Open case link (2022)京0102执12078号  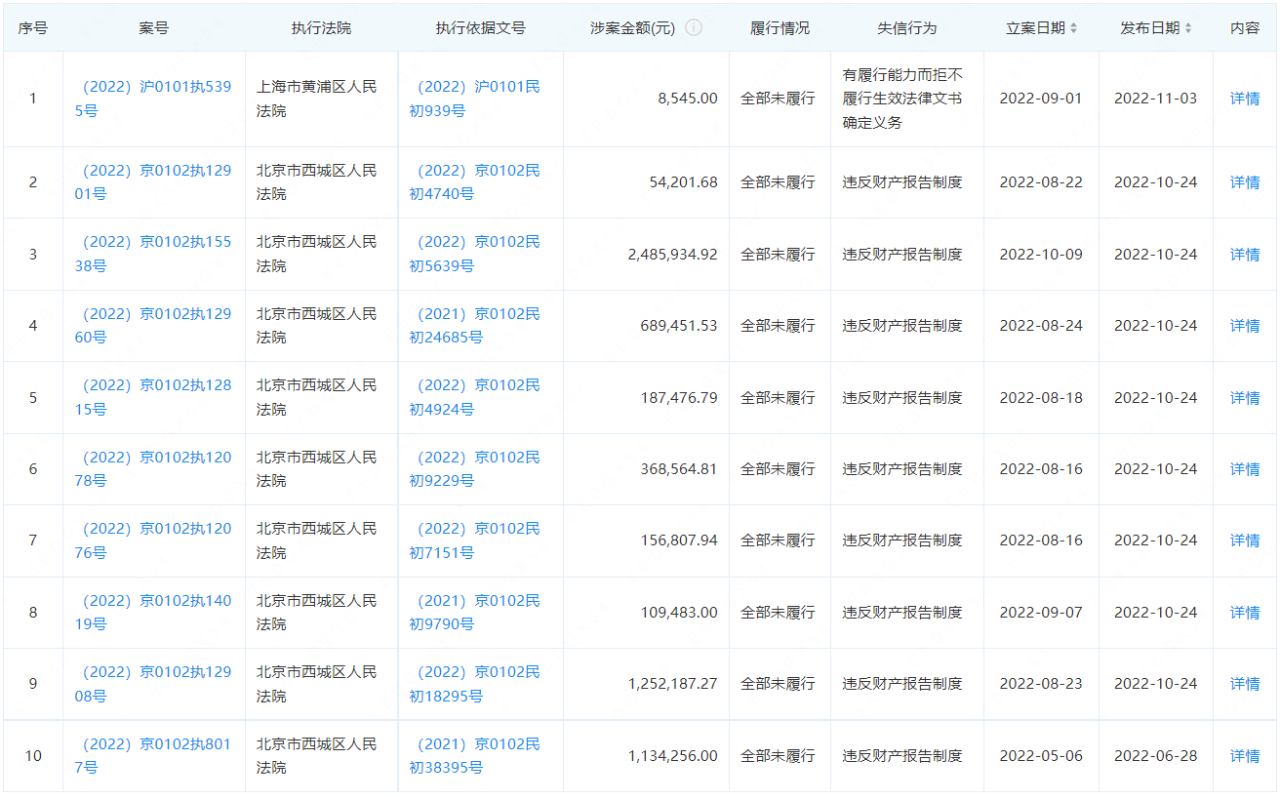pos(153,469)
